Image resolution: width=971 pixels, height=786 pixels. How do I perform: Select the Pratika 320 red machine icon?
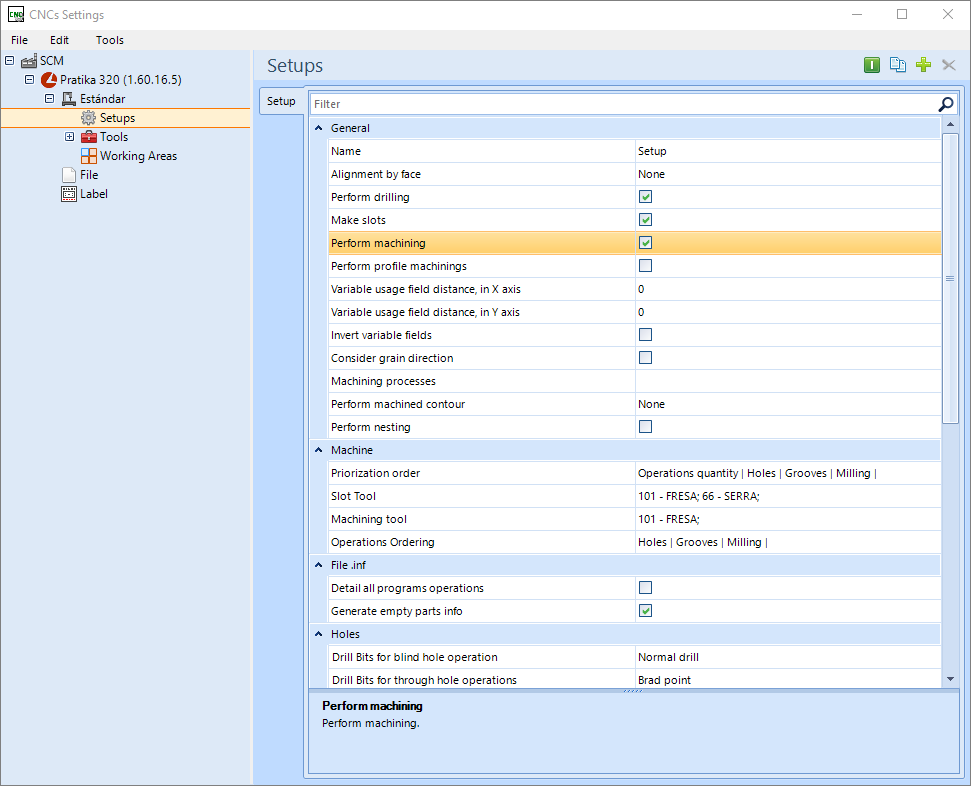(49, 80)
